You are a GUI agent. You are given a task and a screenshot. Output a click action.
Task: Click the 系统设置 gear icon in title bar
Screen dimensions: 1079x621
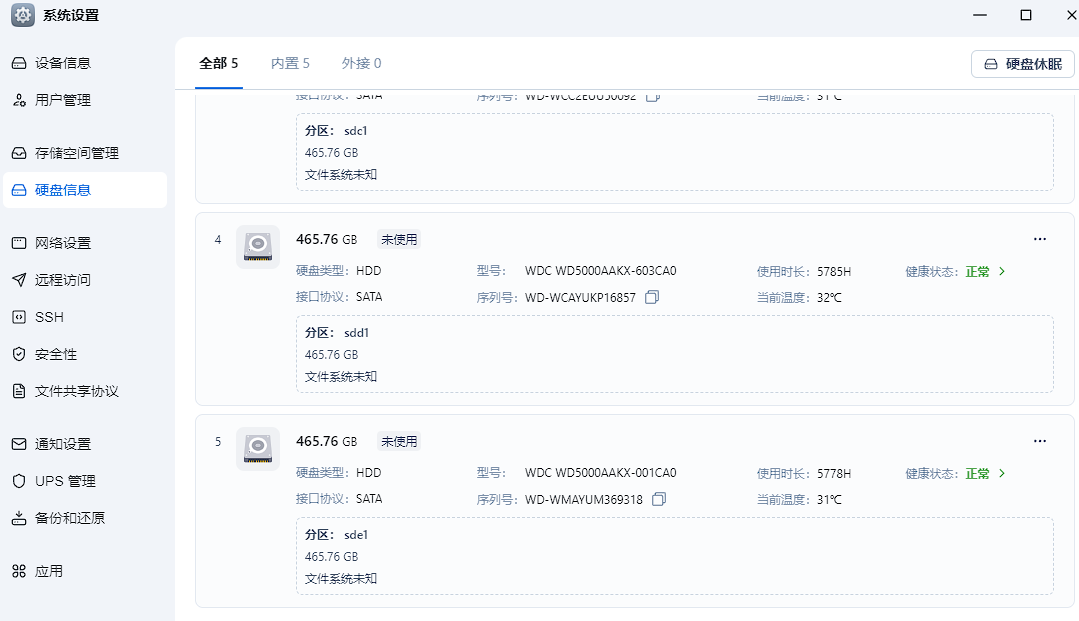[23, 14]
